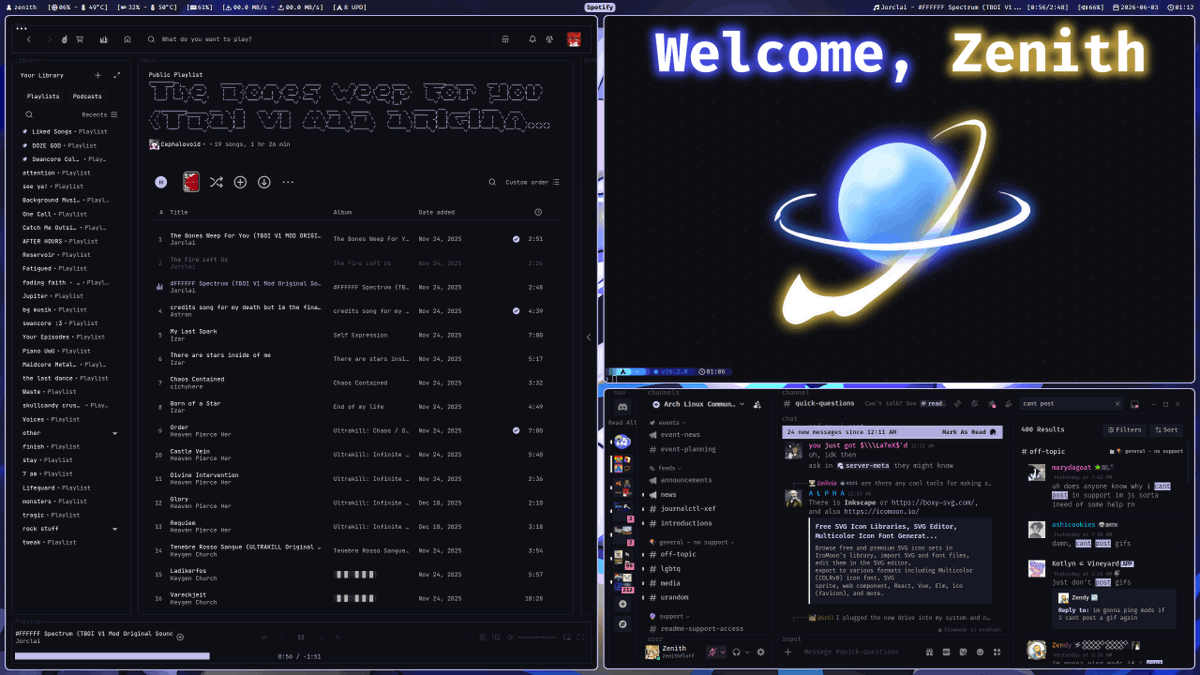This screenshot has width=1200, height=675.
Task: Open Spotify notifications bell
Action: coord(532,39)
